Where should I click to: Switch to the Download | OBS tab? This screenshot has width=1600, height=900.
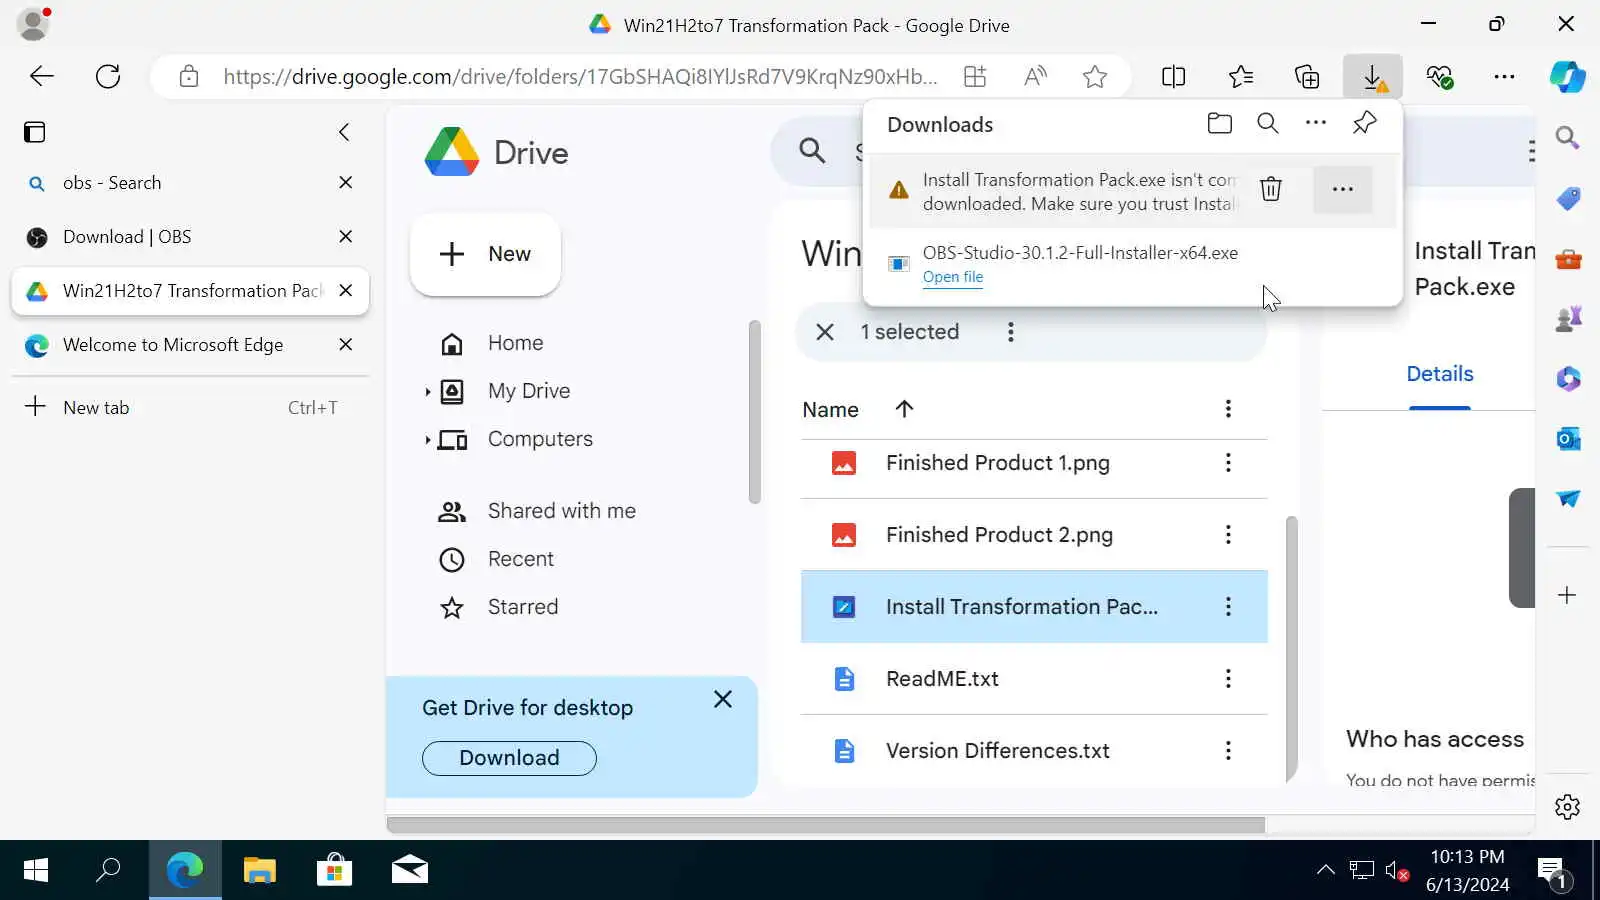pyautogui.click(x=190, y=237)
